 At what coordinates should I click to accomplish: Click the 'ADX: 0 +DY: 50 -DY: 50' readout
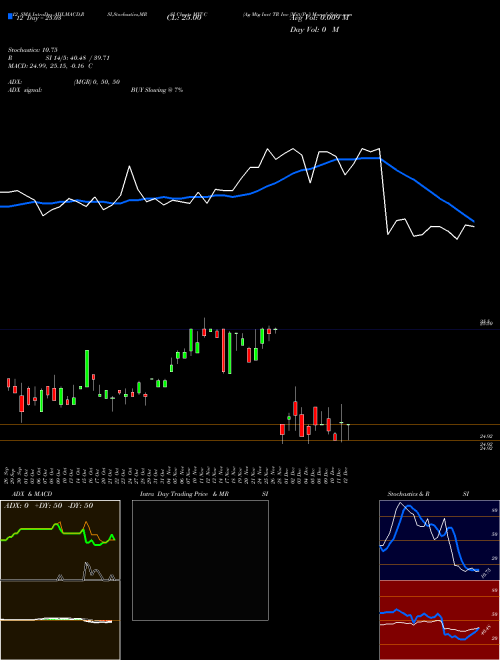[48, 505]
